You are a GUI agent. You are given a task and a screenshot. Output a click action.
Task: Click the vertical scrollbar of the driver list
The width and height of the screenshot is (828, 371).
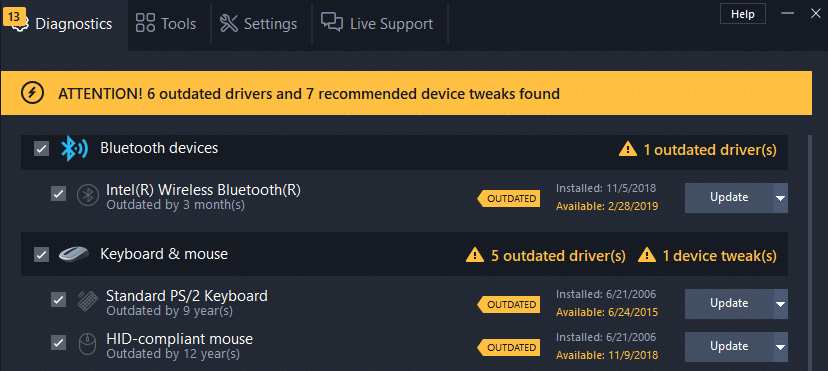tap(809, 253)
